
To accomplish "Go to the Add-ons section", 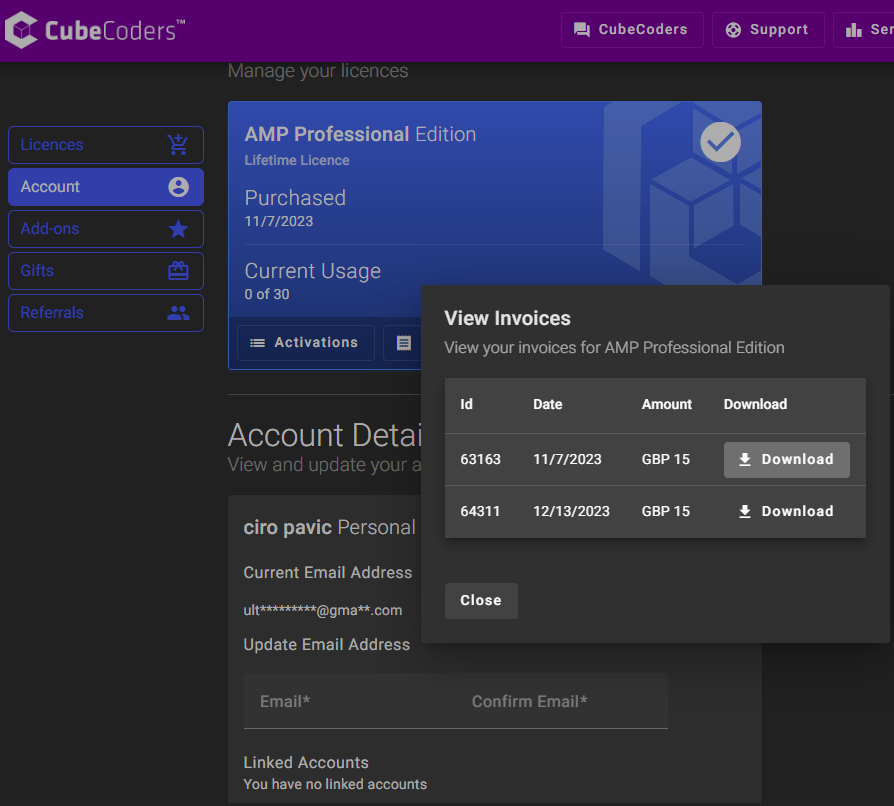I will (106, 229).
